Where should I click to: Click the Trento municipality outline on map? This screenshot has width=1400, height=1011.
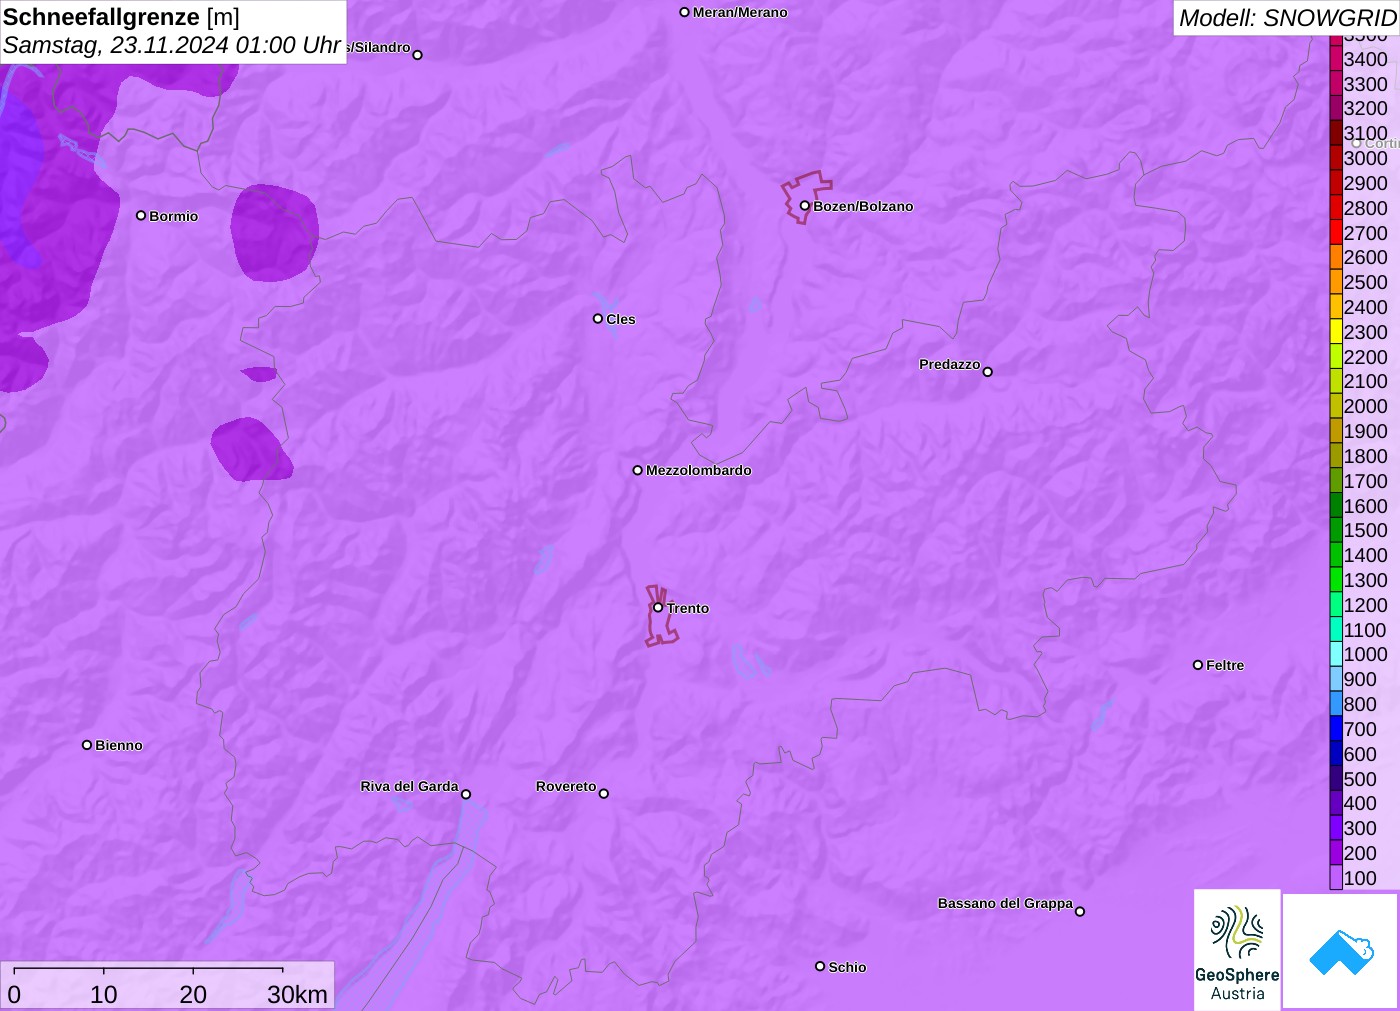pyautogui.click(x=661, y=616)
